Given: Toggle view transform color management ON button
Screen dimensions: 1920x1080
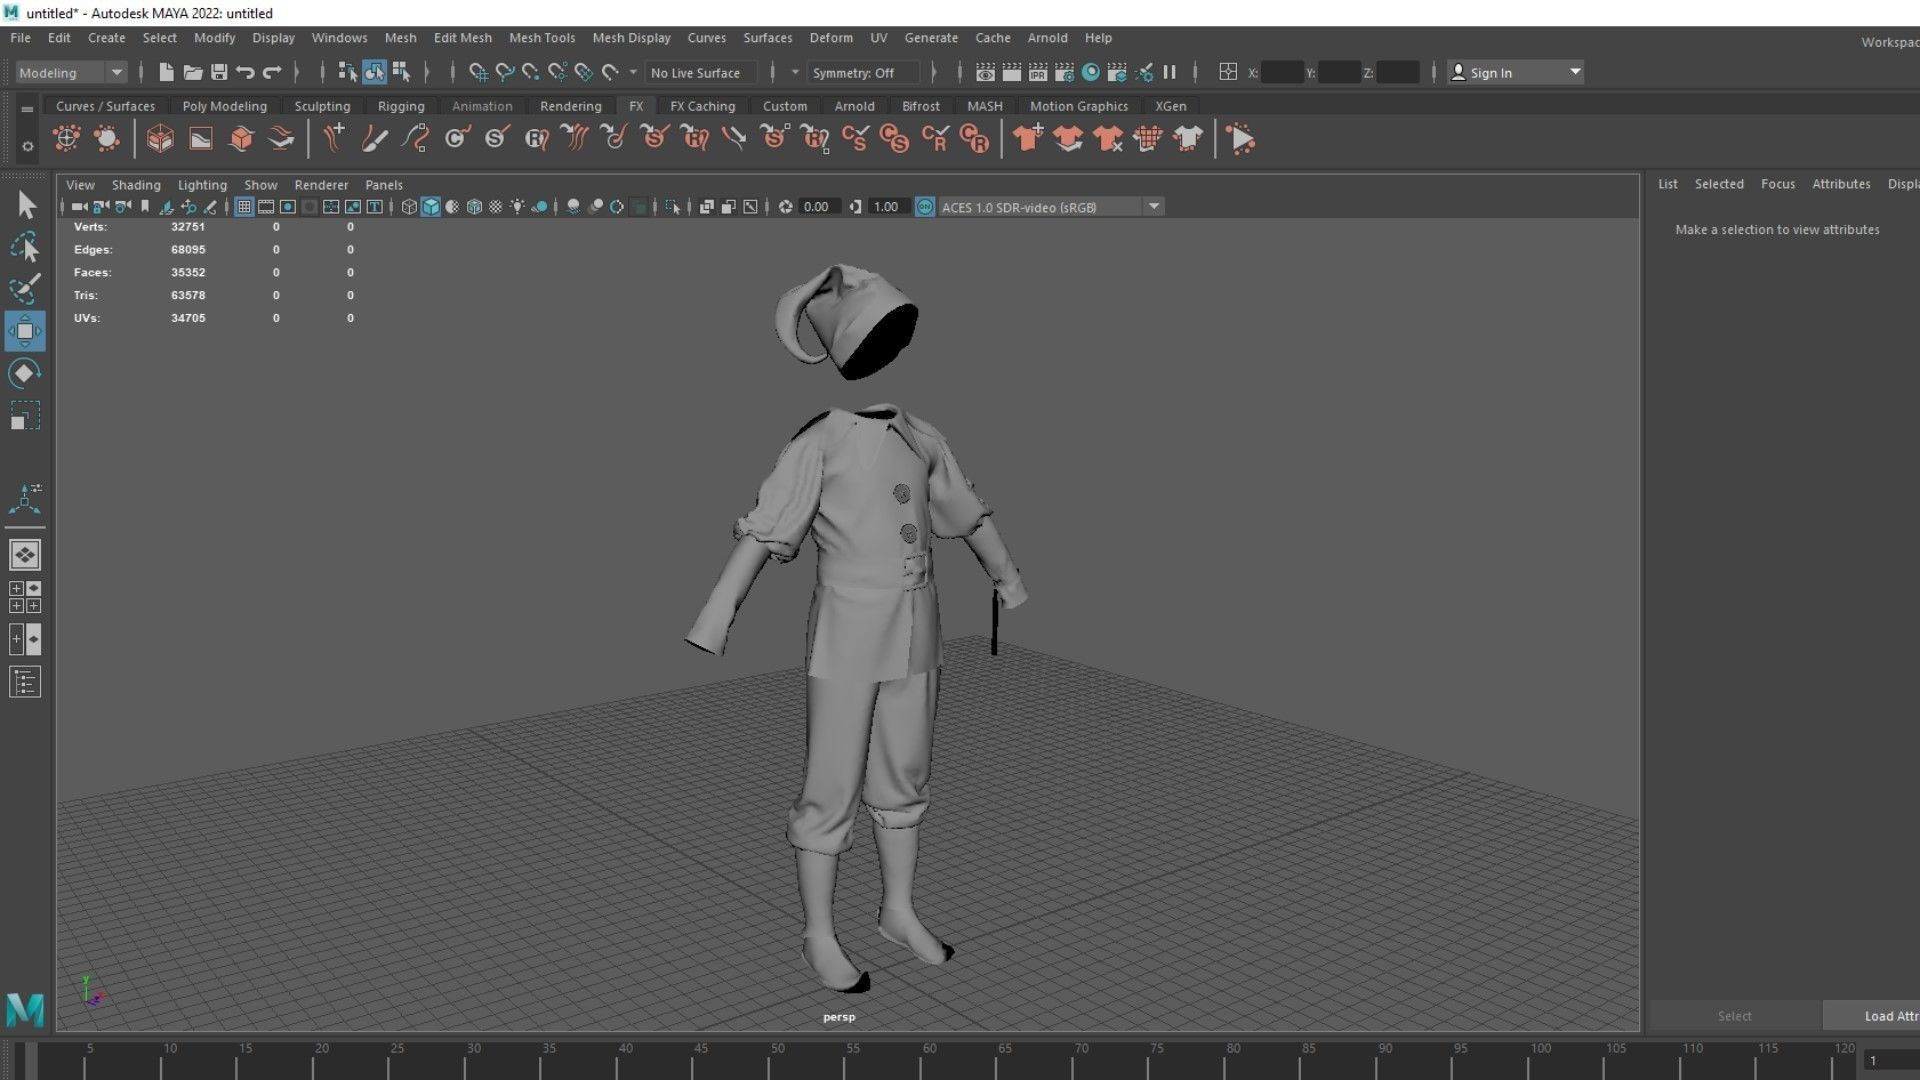Looking at the screenshot, I should coord(925,207).
